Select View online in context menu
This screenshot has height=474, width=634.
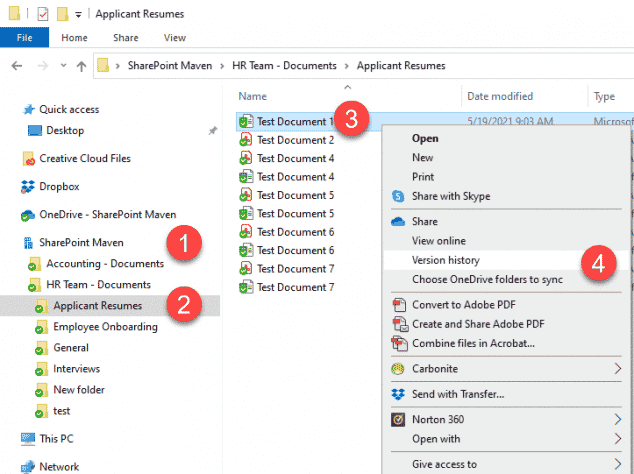coord(438,241)
